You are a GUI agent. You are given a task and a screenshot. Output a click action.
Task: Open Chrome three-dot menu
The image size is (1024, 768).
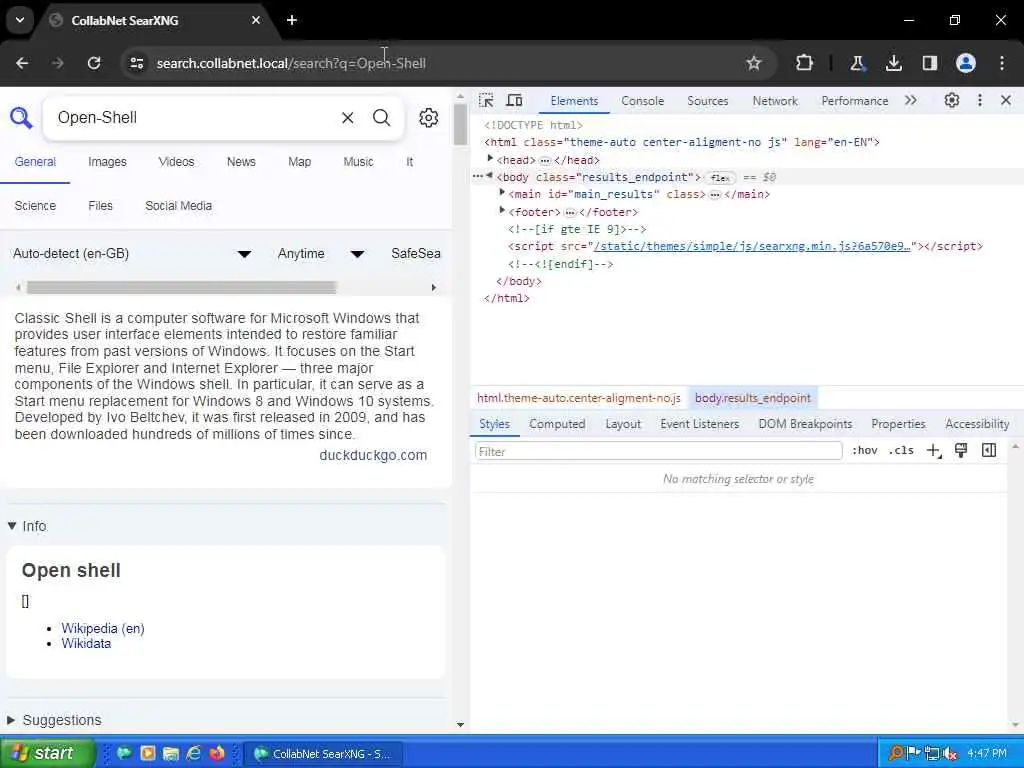coord(1002,63)
